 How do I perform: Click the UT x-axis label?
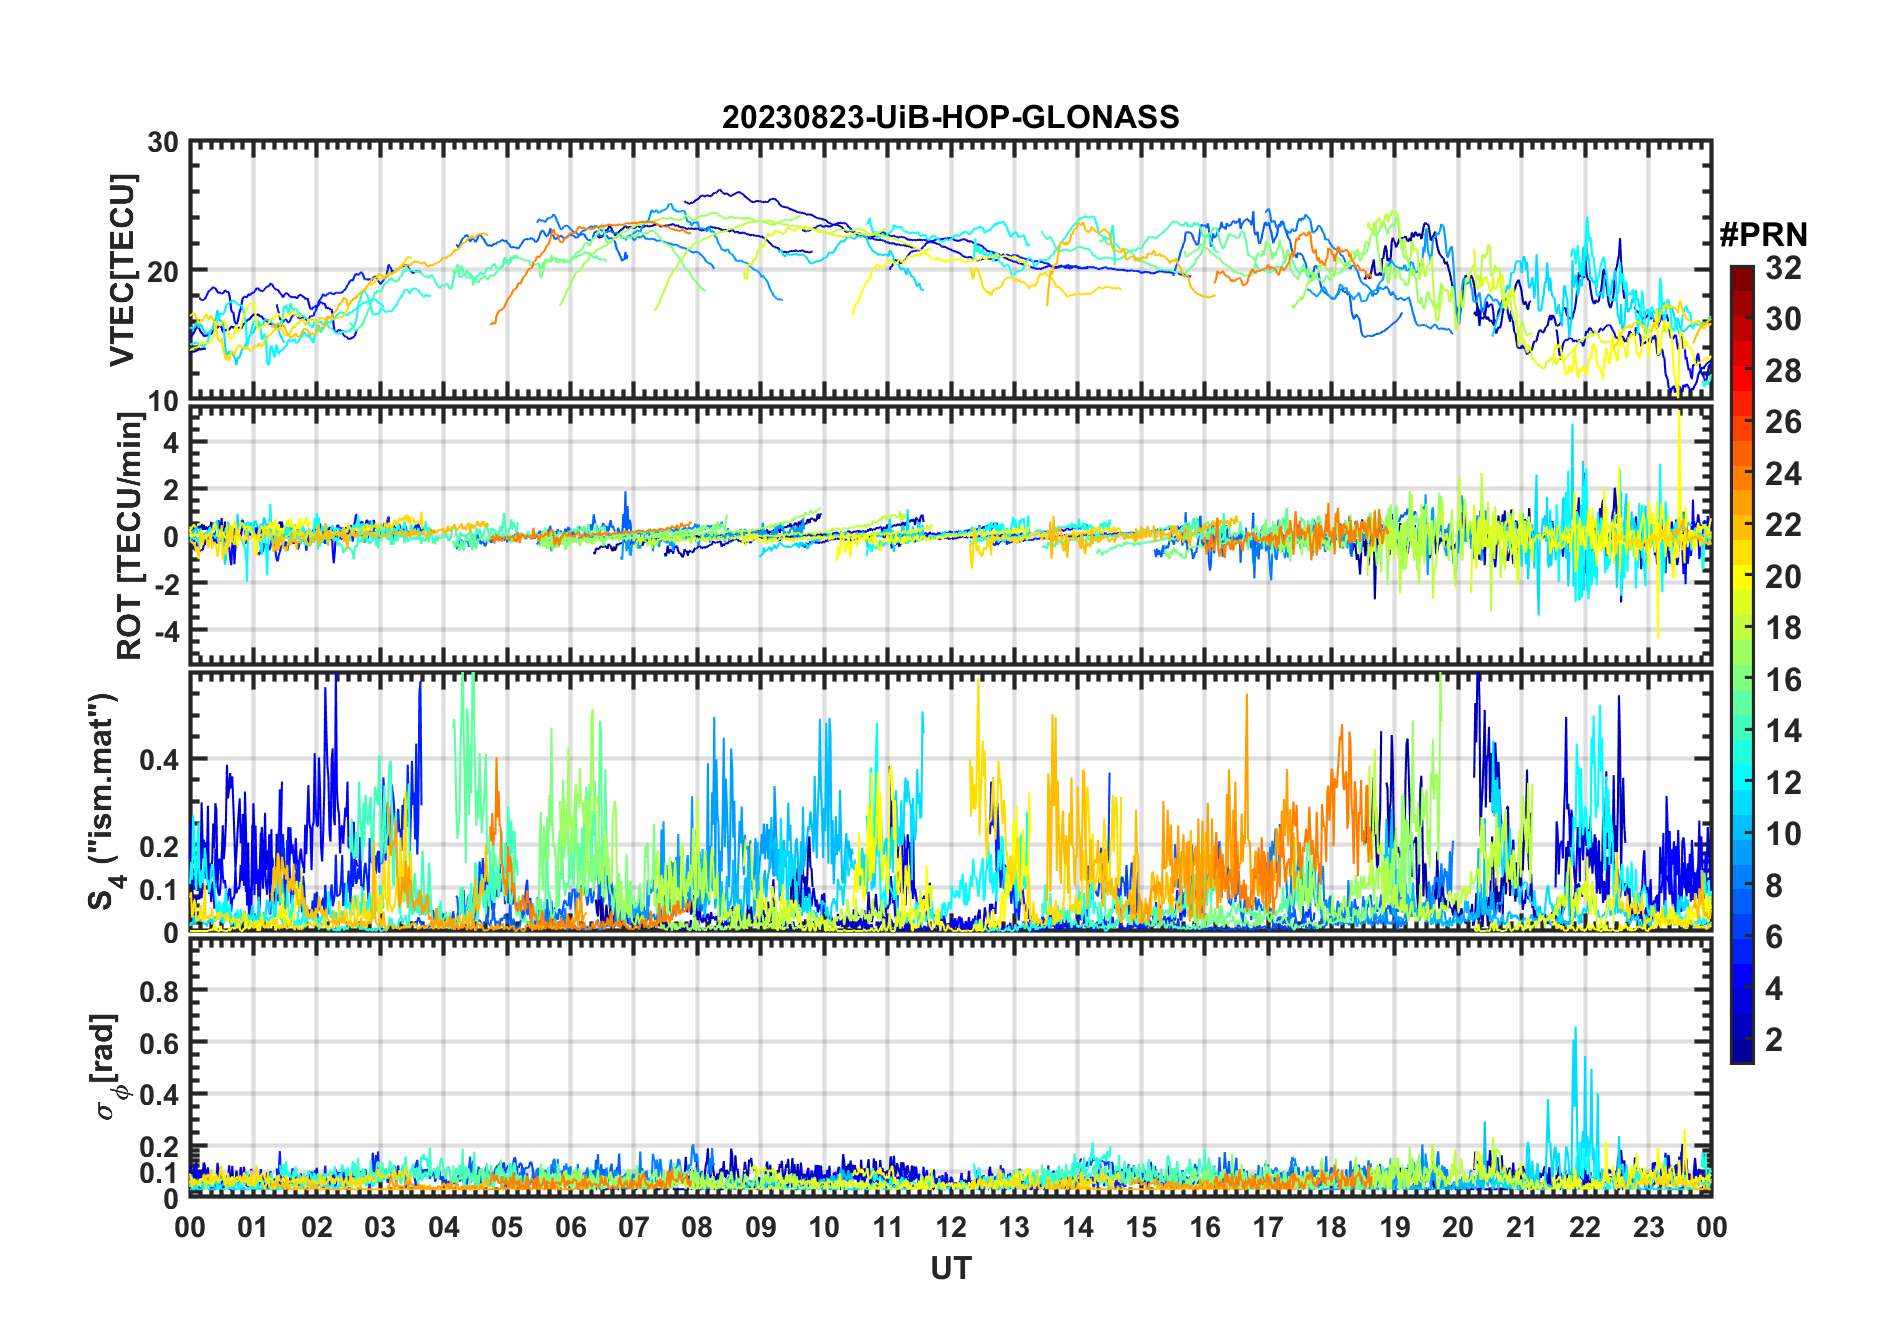pyautogui.click(x=950, y=1268)
